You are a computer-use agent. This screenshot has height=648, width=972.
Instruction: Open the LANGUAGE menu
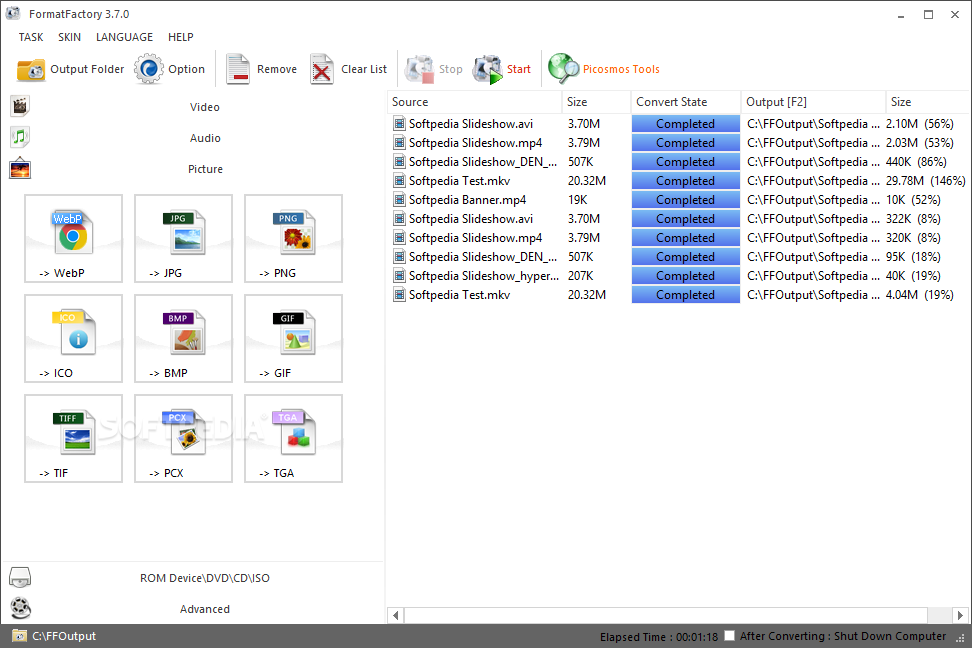124,37
